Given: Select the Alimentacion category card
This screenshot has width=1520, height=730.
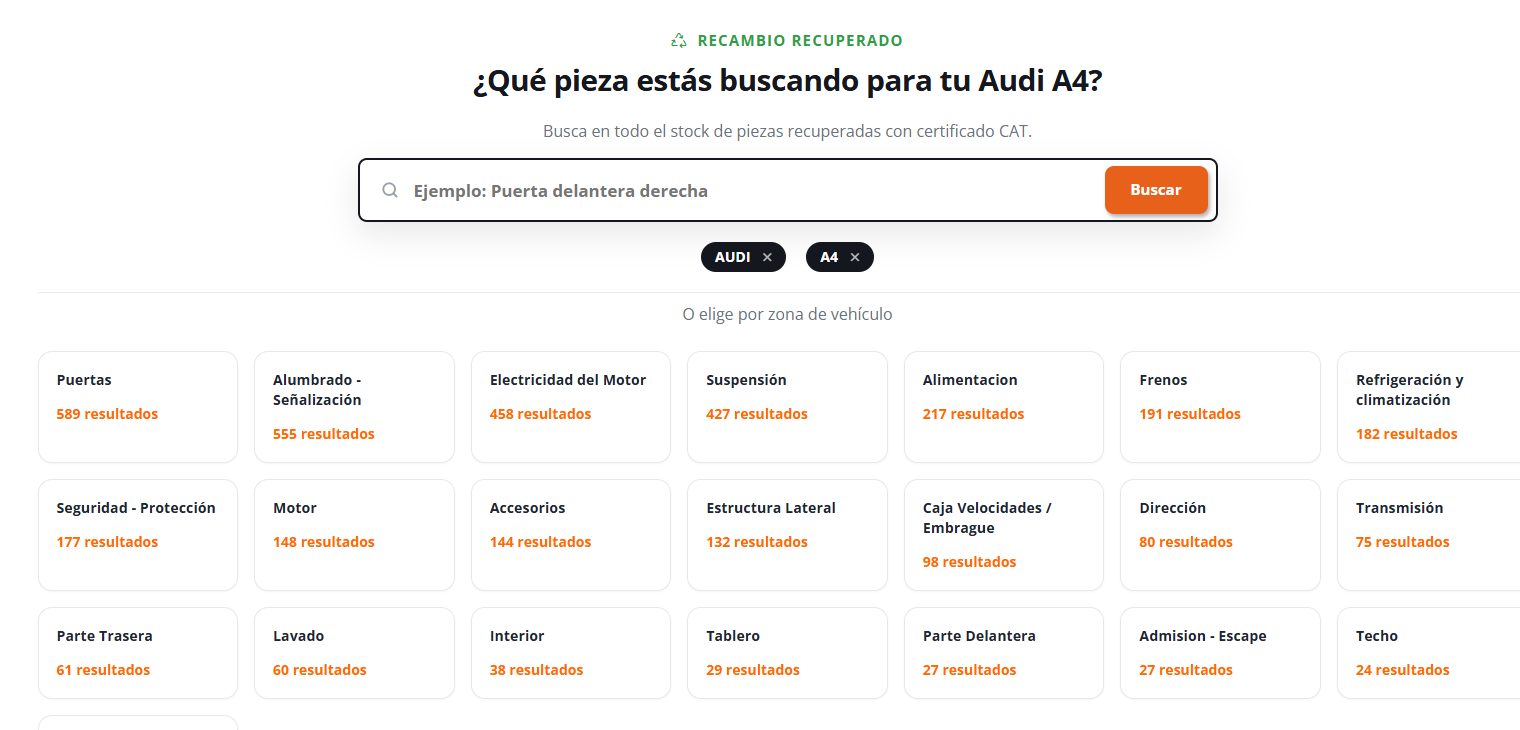Looking at the screenshot, I should click(x=1004, y=407).
